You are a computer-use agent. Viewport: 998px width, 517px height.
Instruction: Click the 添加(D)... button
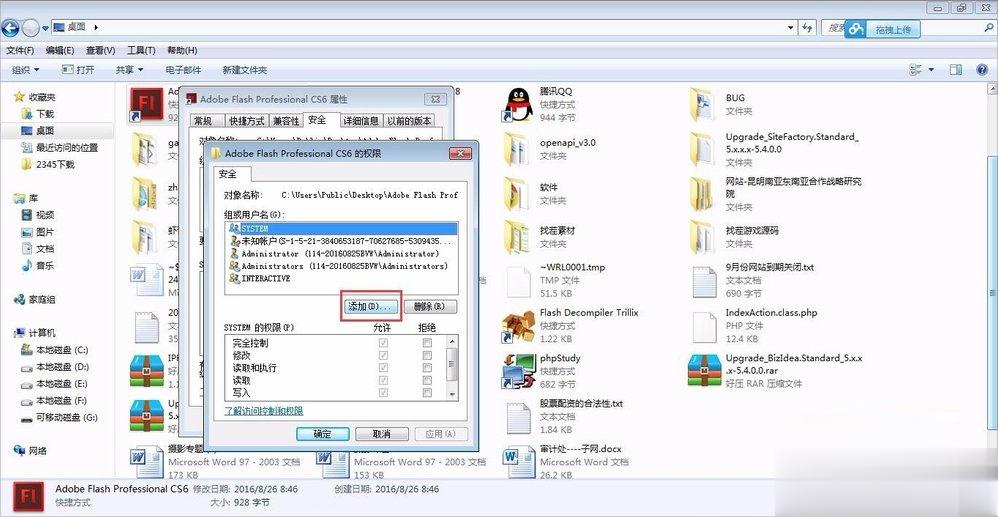pos(372,307)
